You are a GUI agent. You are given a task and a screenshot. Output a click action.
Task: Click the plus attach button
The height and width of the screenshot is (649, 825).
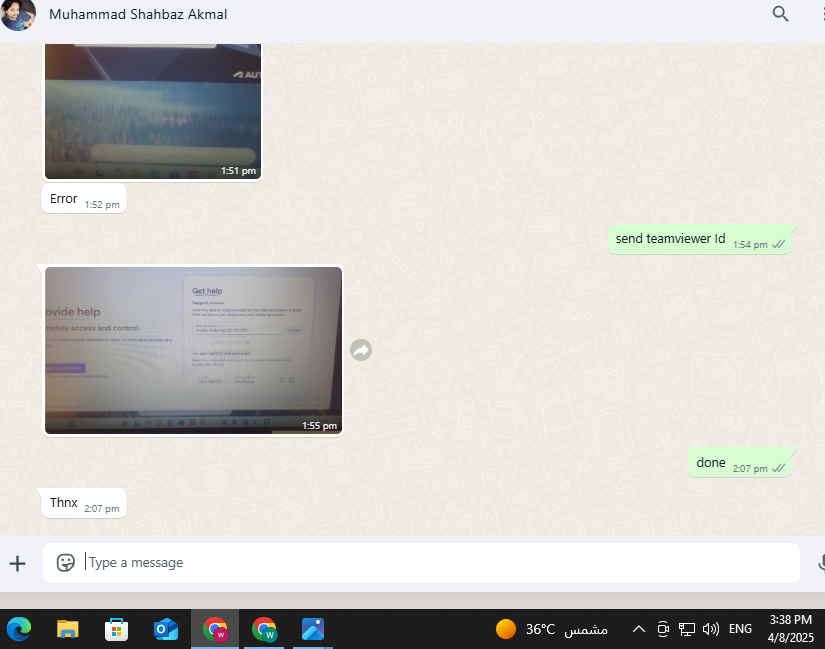(x=17, y=563)
